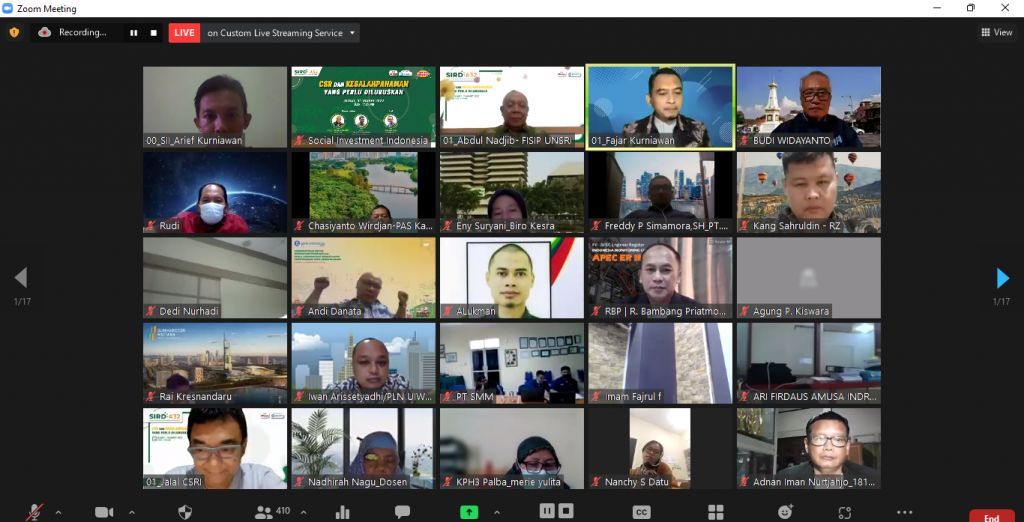This screenshot has width=1024, height=522.
Task: Click the red End meeting button
Action: 991,516
